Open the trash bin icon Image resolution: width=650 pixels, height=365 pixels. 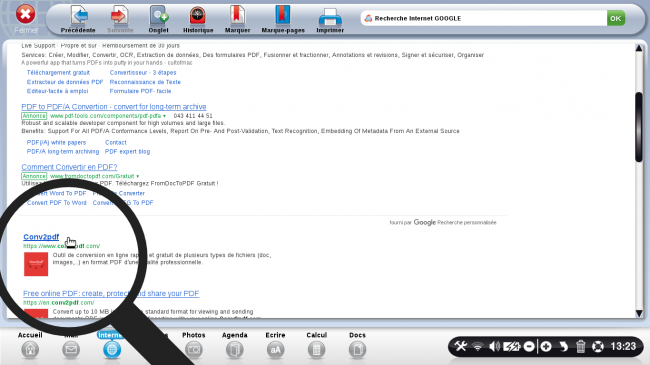(x=580, y=346)
